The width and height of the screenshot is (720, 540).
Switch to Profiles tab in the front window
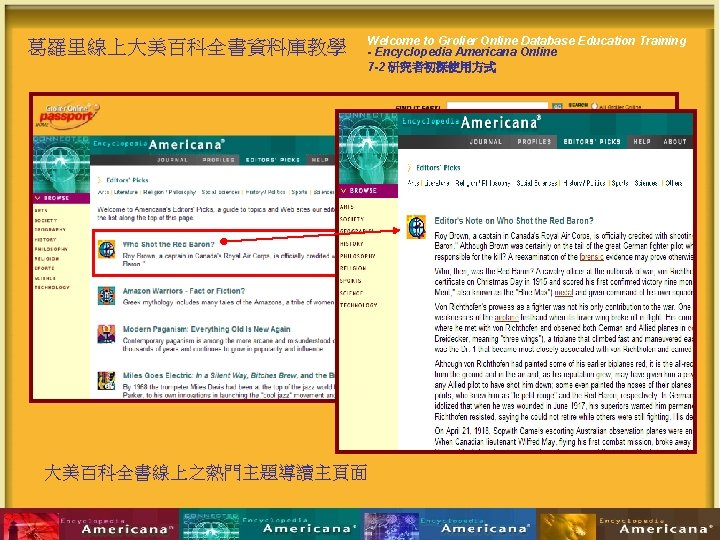pos(534,141)
